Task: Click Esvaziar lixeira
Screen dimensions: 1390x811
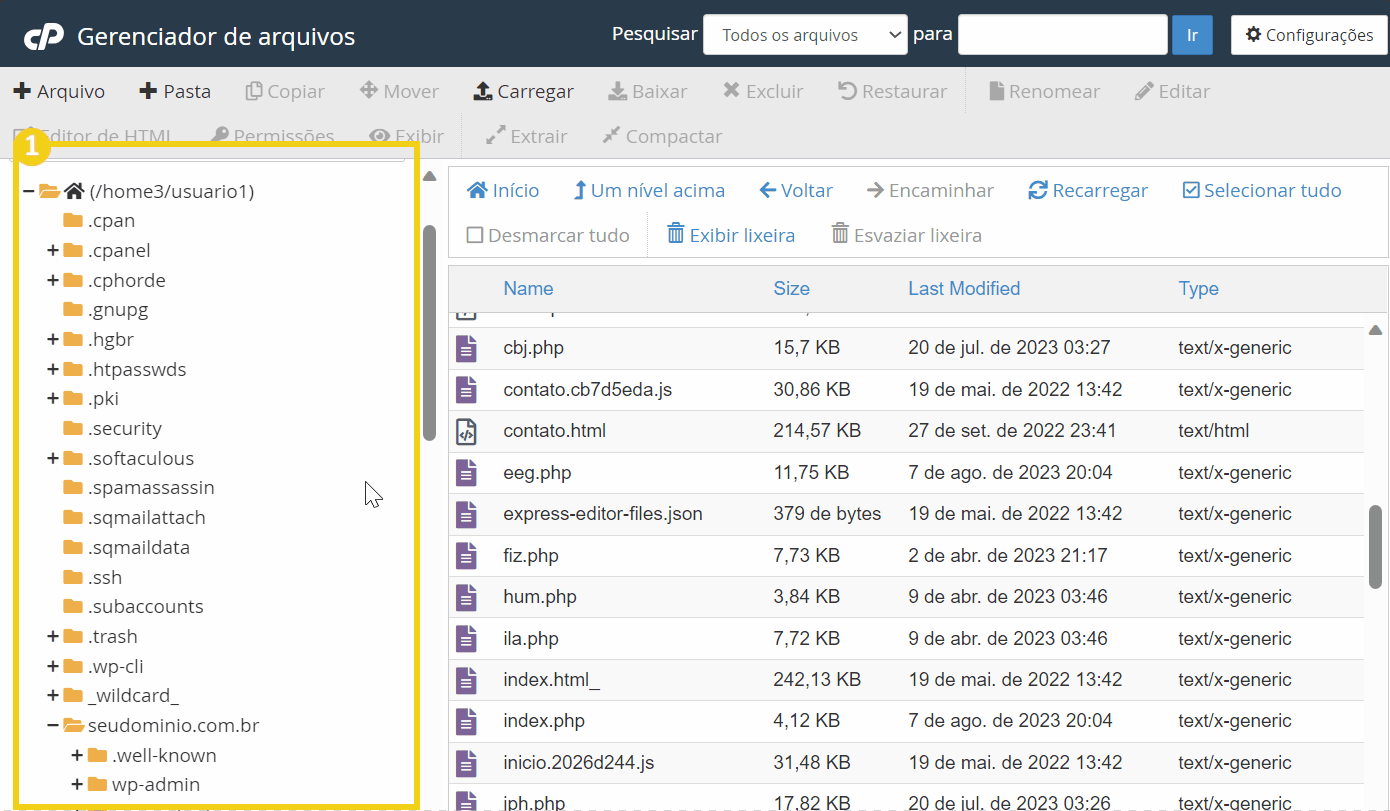Action: (907, 235)
